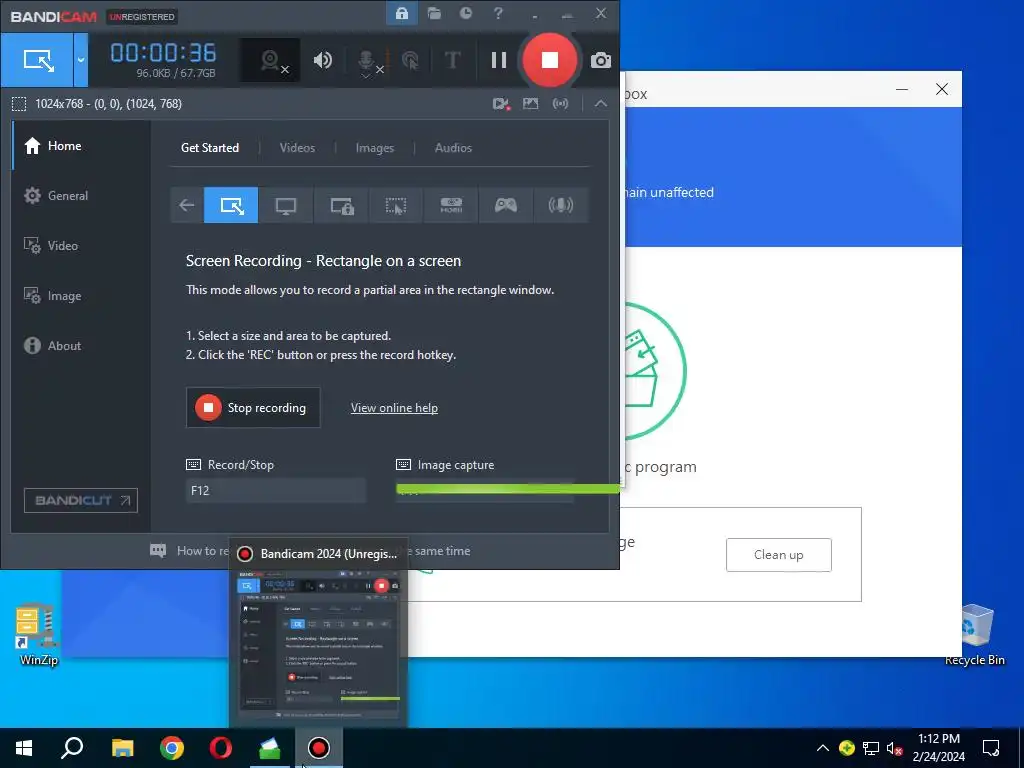Launch Google Chrome from taskbar
The height and width of the screenshot is (768, 1024).
[x=172, y=748]
